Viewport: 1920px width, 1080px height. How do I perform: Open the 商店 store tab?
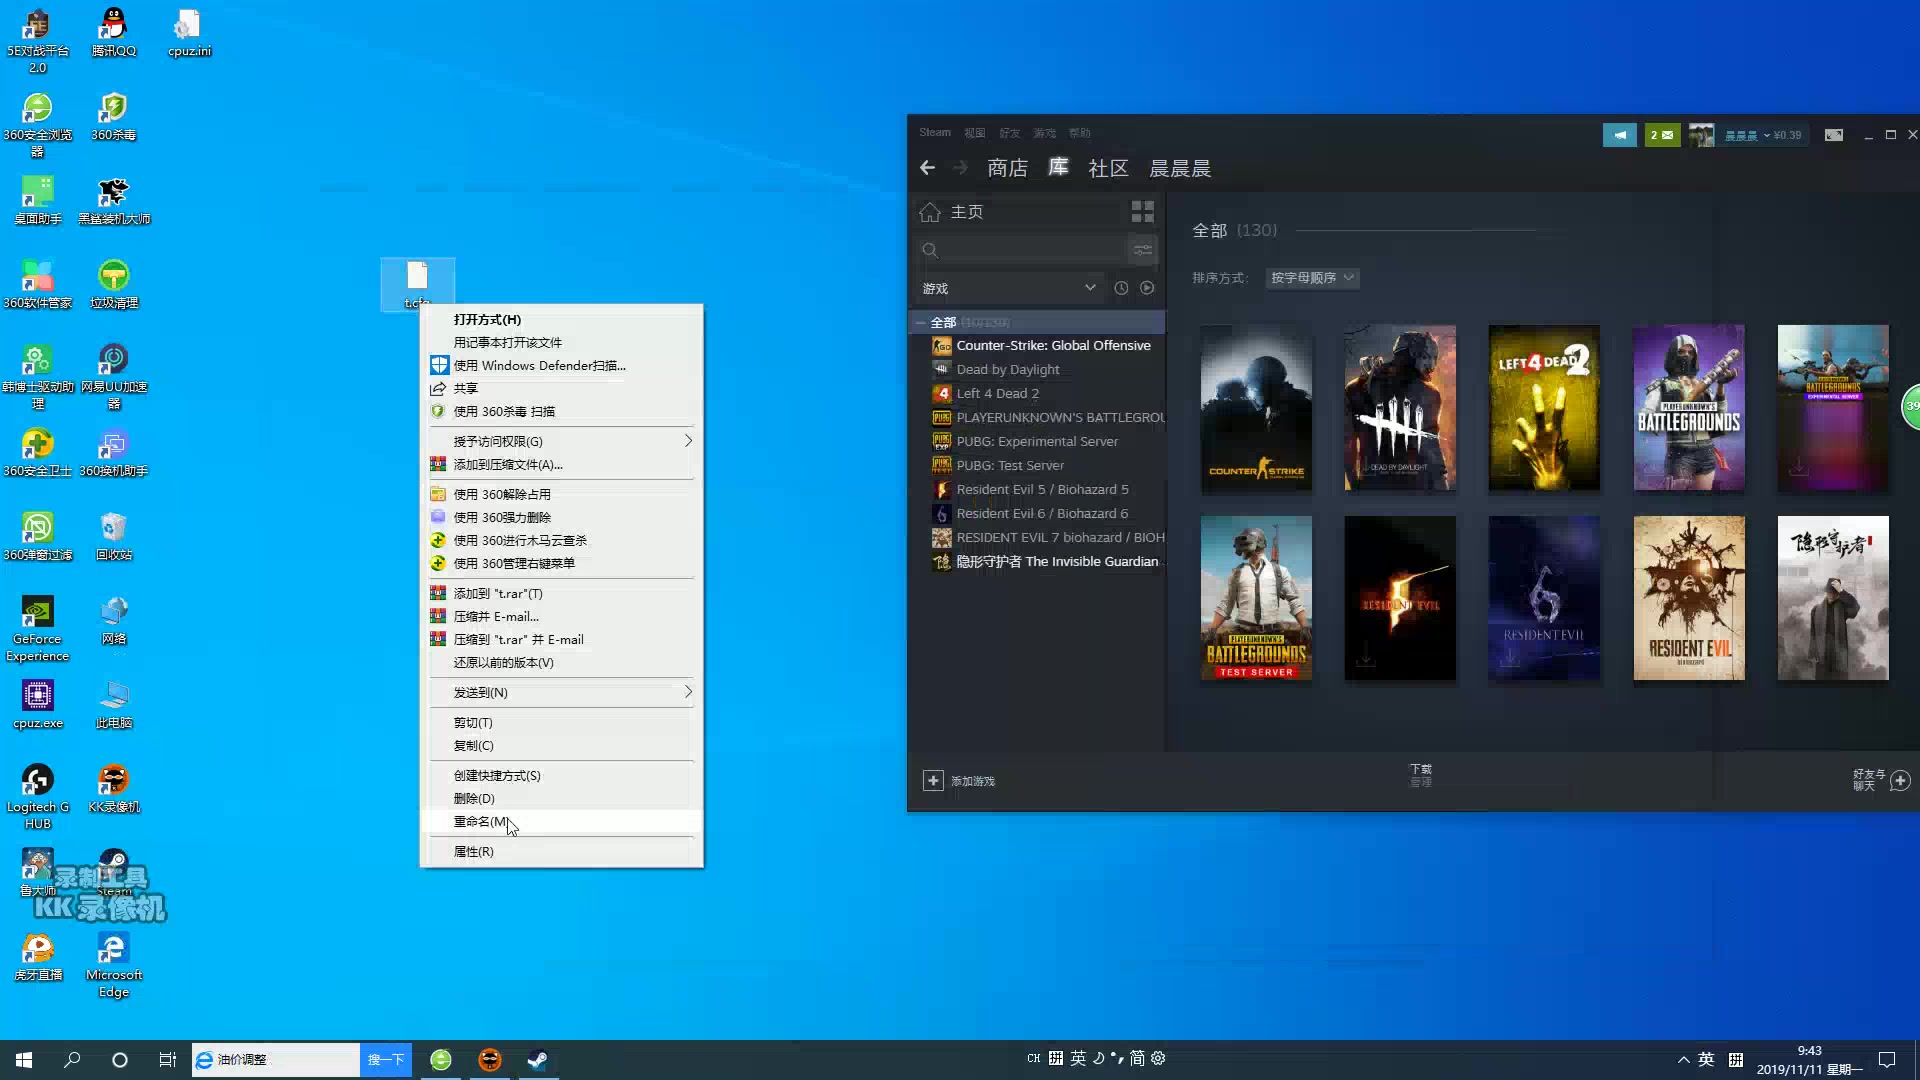coord(1006,168)
